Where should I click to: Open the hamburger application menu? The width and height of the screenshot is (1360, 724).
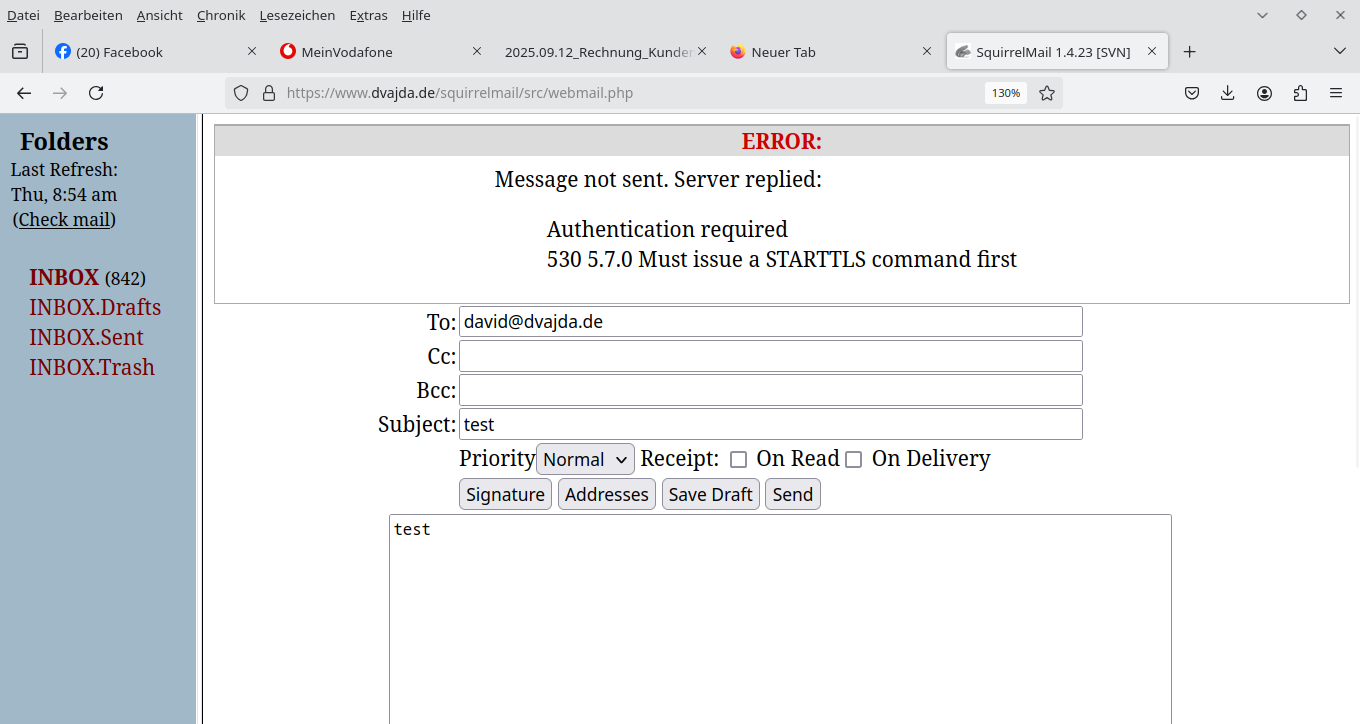pos(1336,93)
